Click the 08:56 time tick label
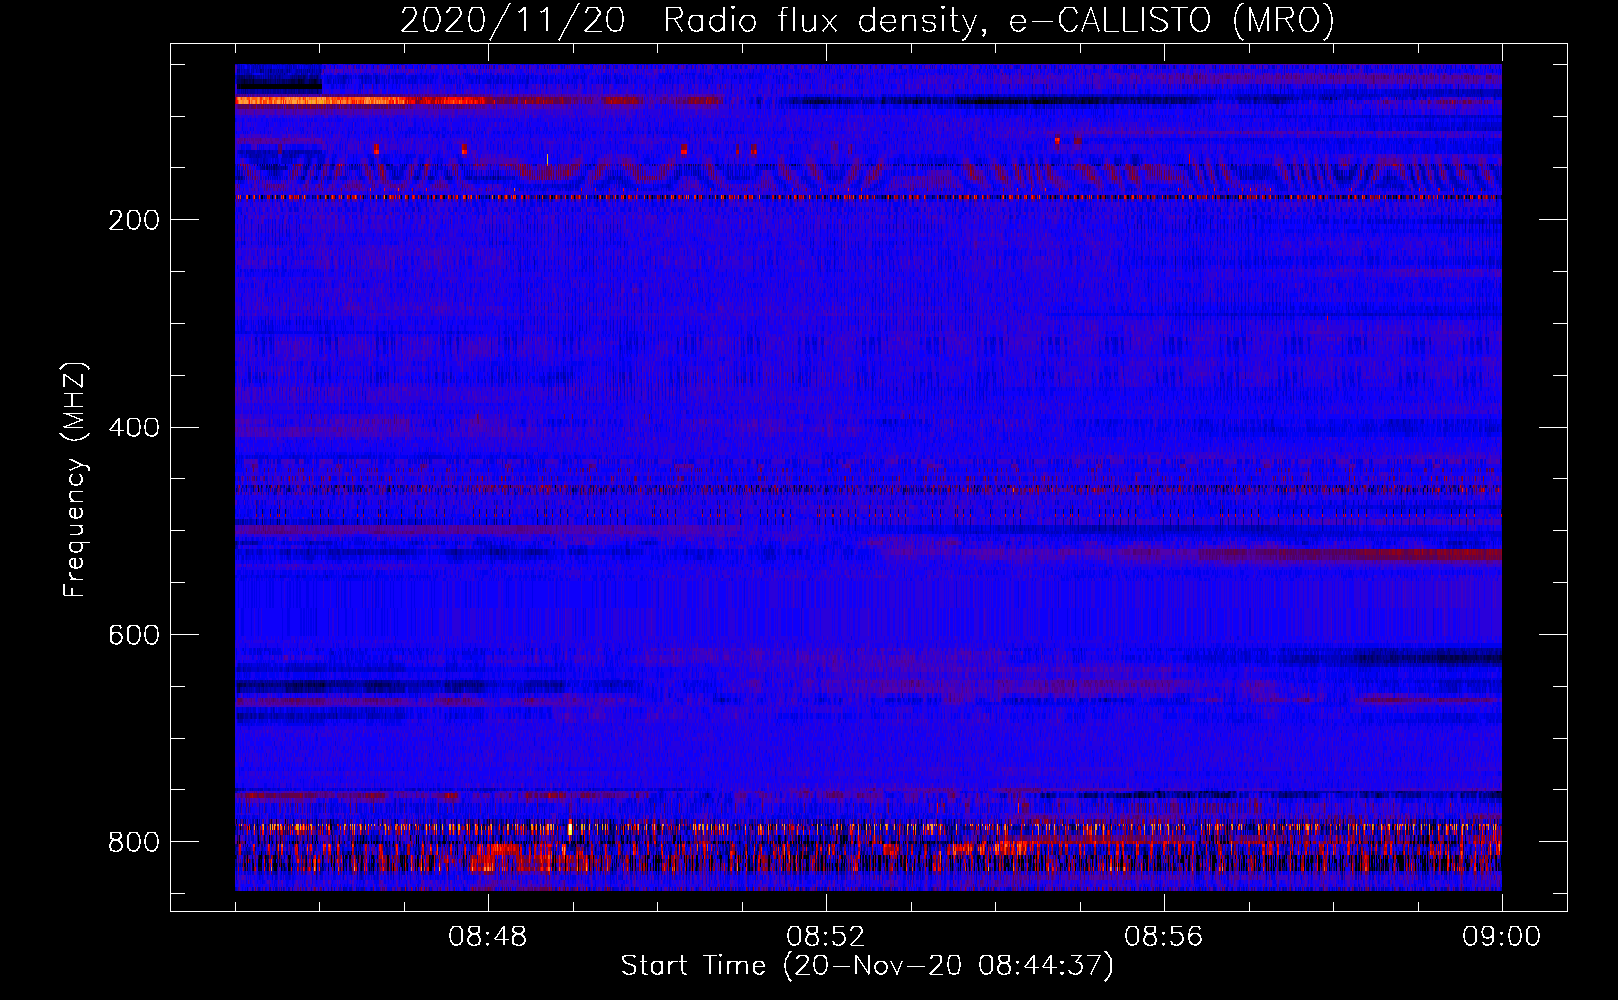This screenshot has width=1618, height=1000. click(1164, 937)
